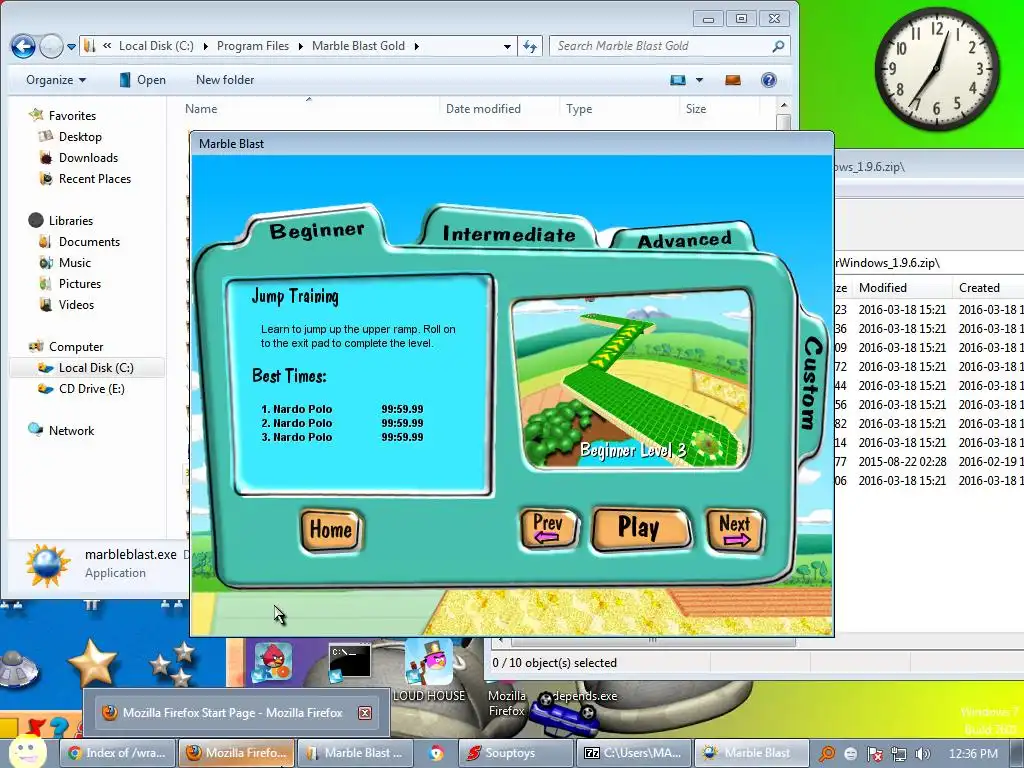Expand arrow after Program Files breadcrumb
The width and height of the screenshot is (1024, 768).
(x=301, y=46)
